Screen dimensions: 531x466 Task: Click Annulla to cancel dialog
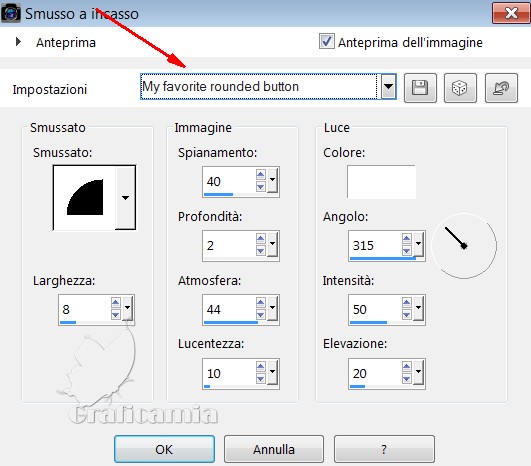274,449
